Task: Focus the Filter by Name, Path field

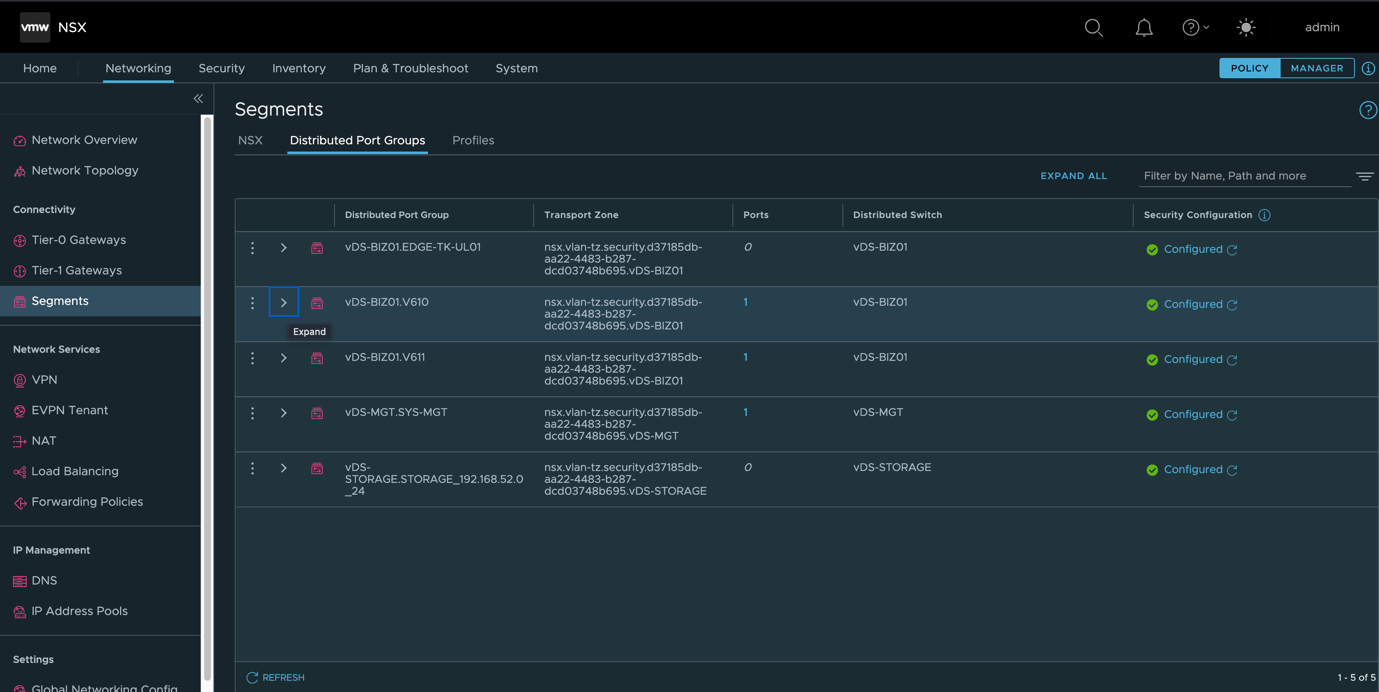Action: (1244, 176)
